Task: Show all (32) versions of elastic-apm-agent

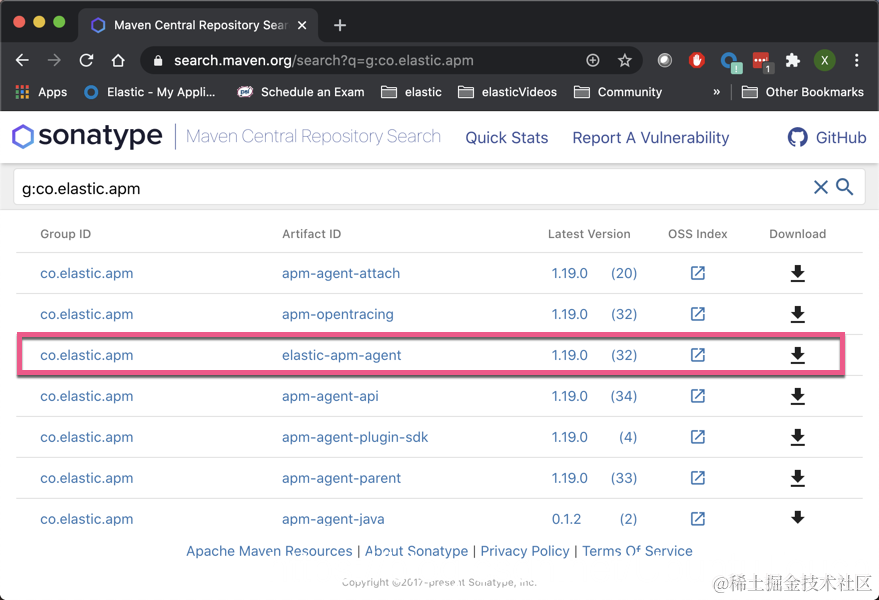Action: 624,355
